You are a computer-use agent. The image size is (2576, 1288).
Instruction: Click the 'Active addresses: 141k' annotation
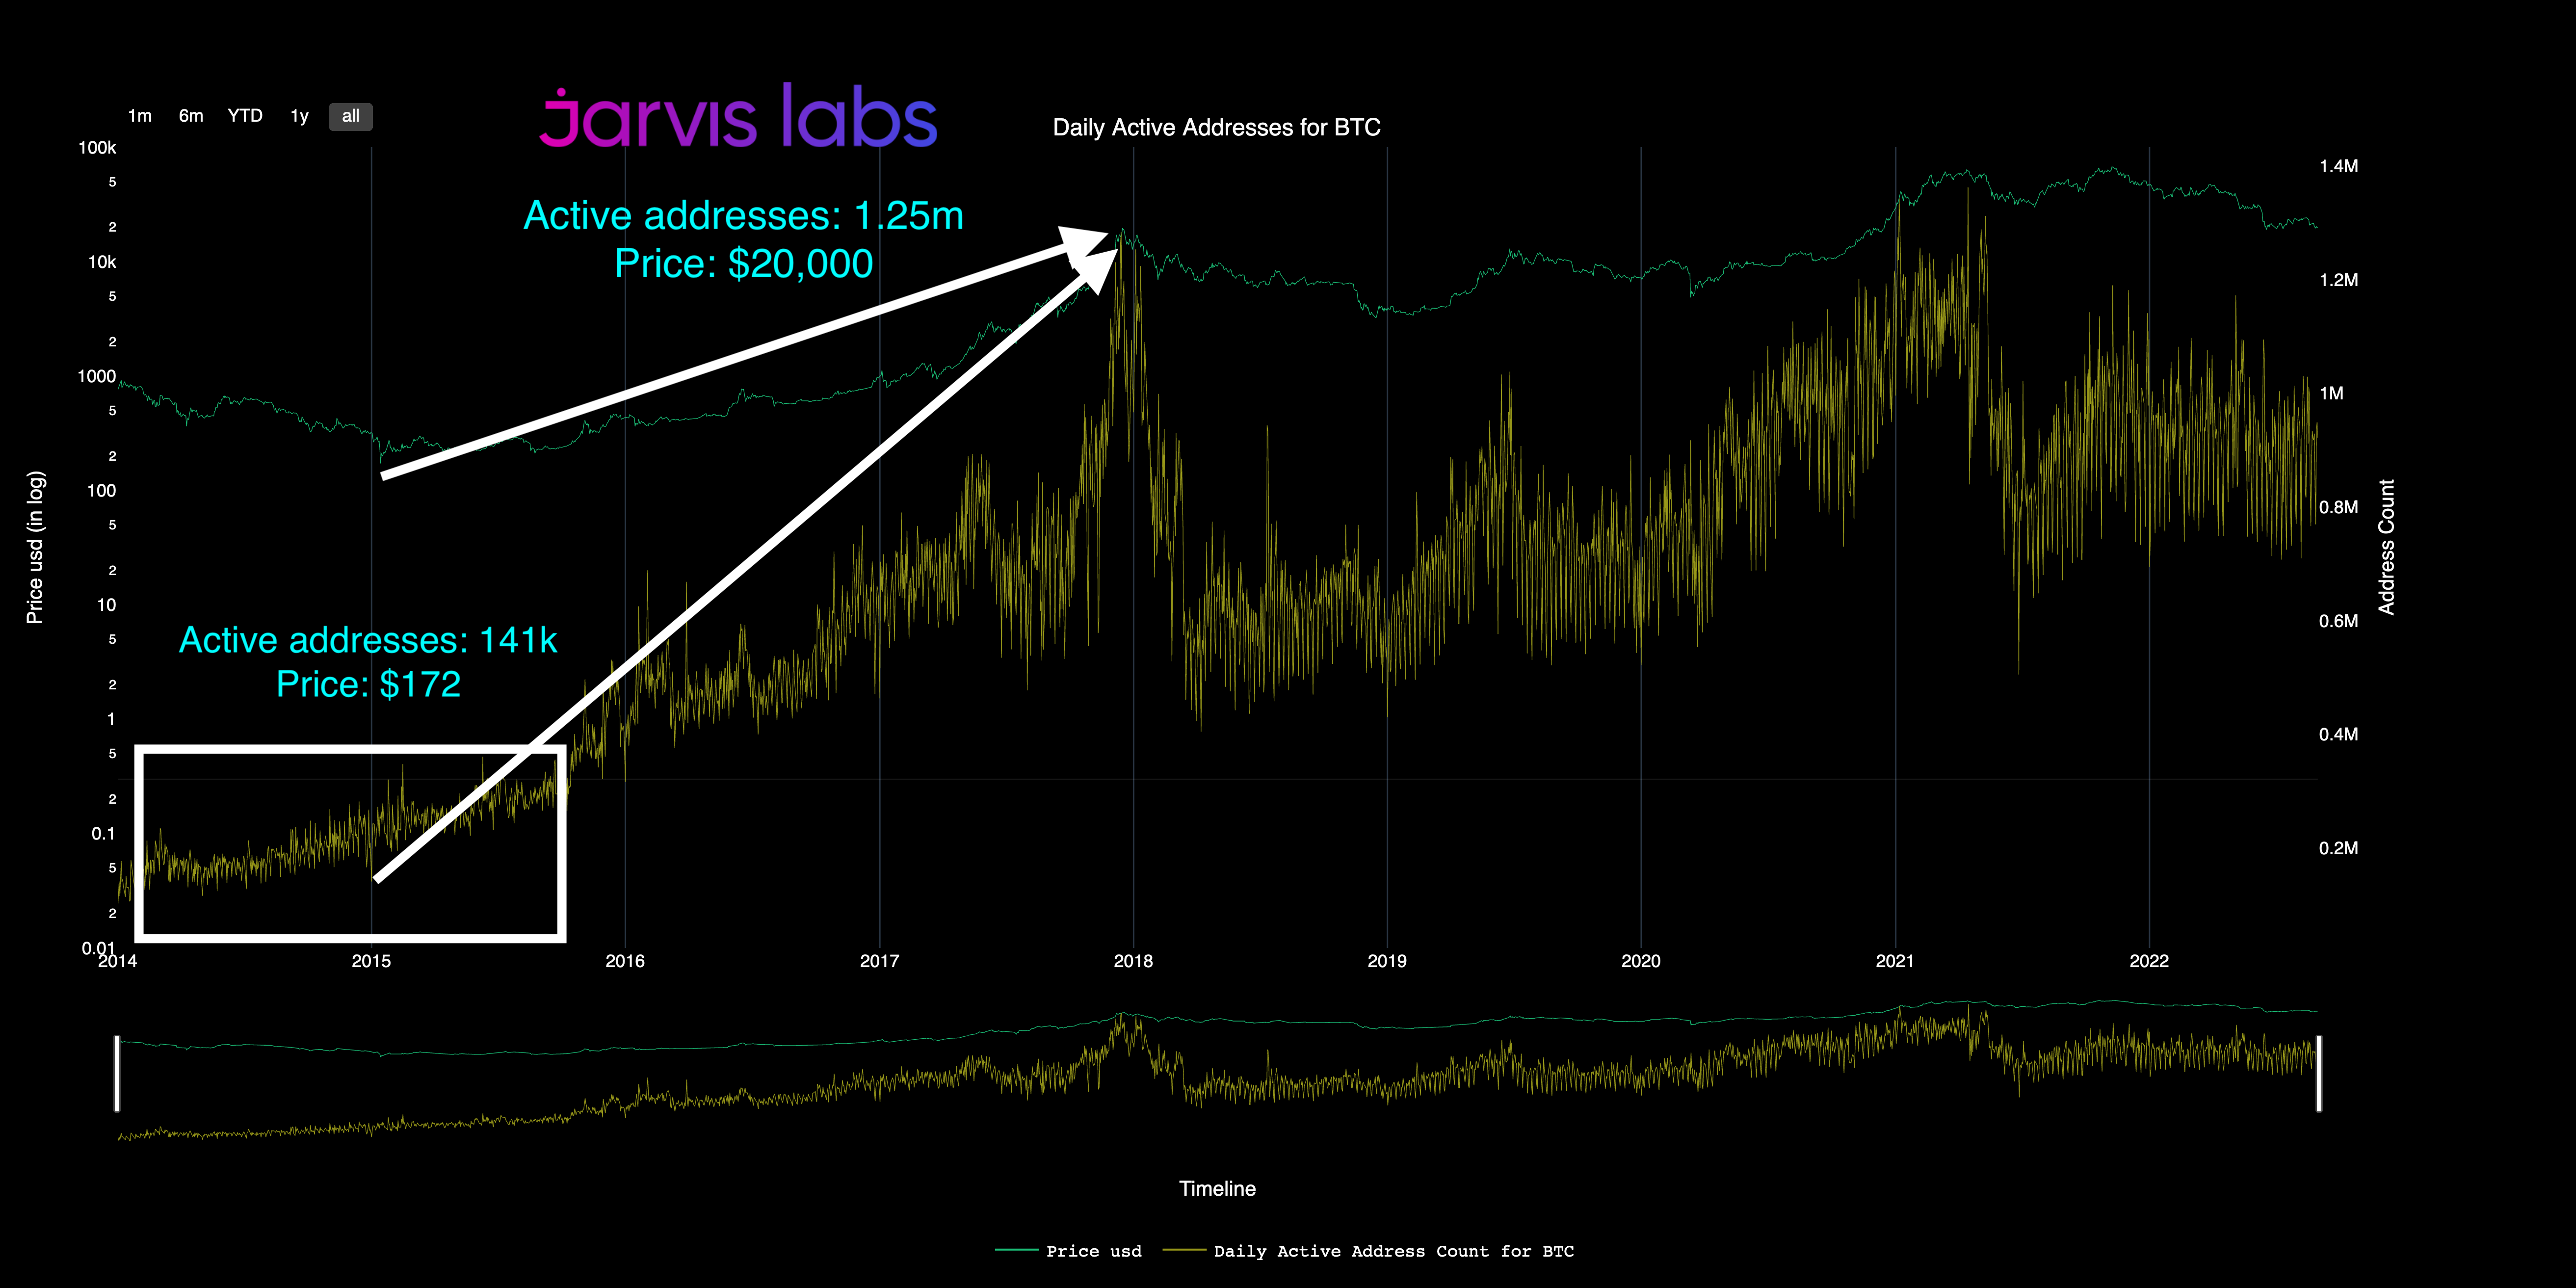click(368, 640)
